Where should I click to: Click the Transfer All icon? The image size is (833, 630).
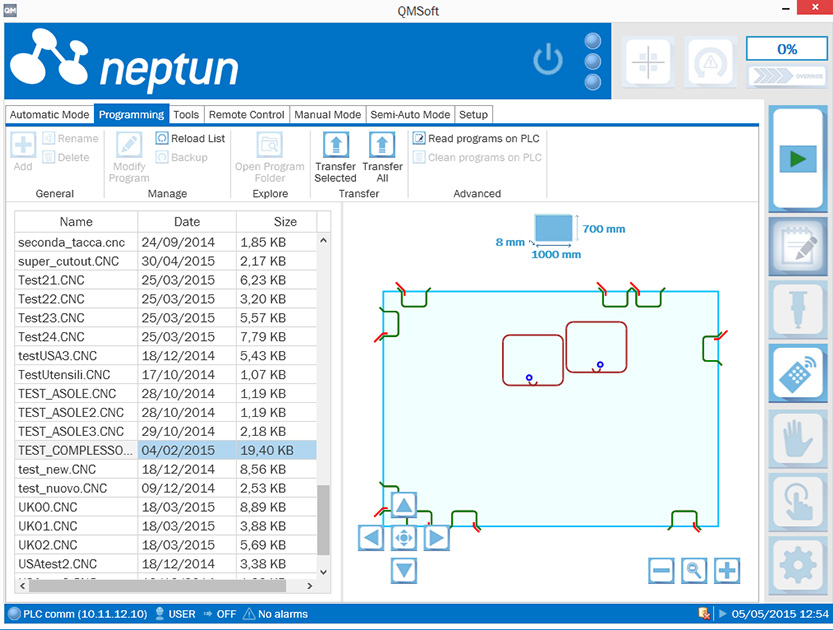click(x=382, y=146)
